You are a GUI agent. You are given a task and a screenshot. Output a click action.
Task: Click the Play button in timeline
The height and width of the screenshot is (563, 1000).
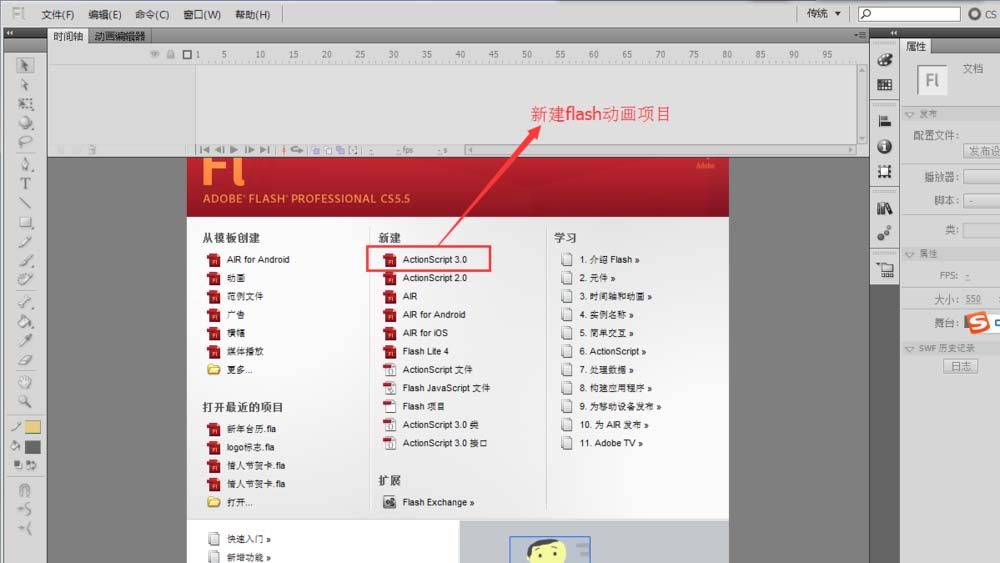(x=234, y=150)
